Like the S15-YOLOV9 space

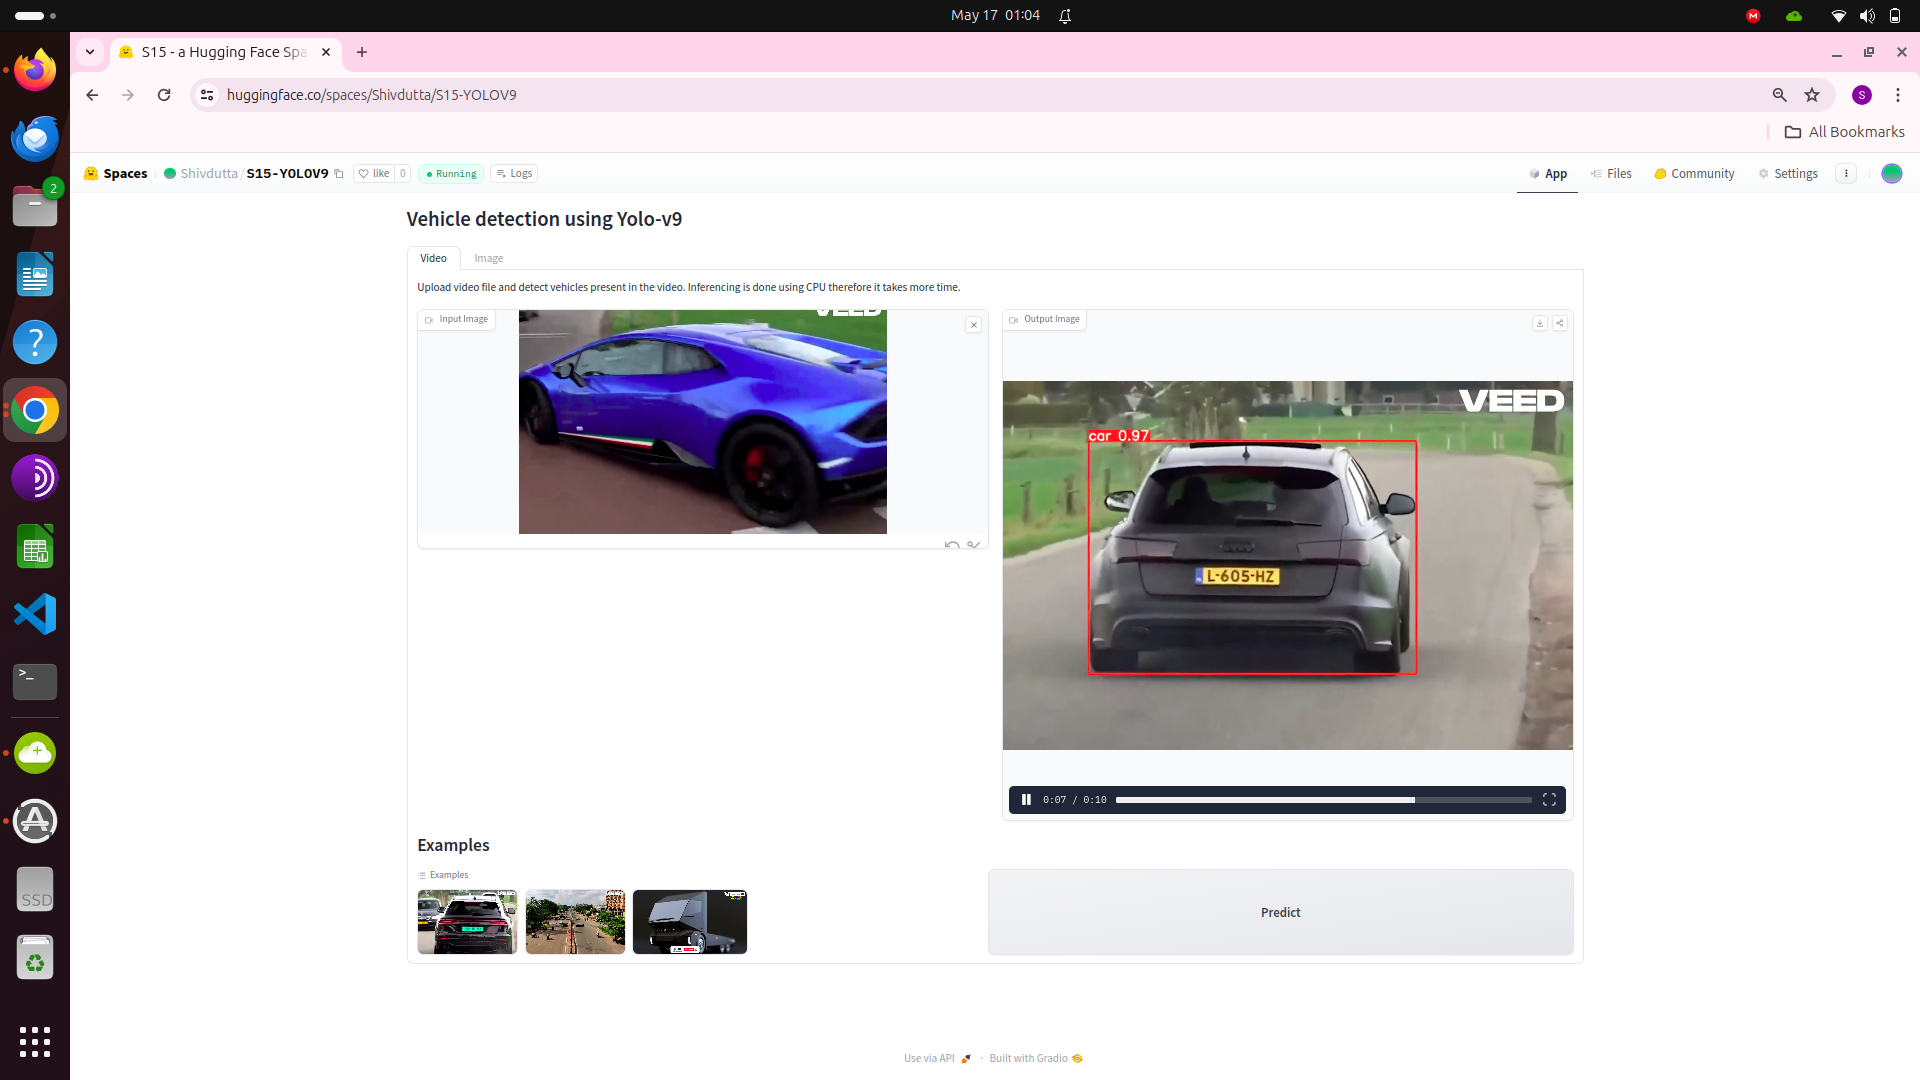pos(374,174)
